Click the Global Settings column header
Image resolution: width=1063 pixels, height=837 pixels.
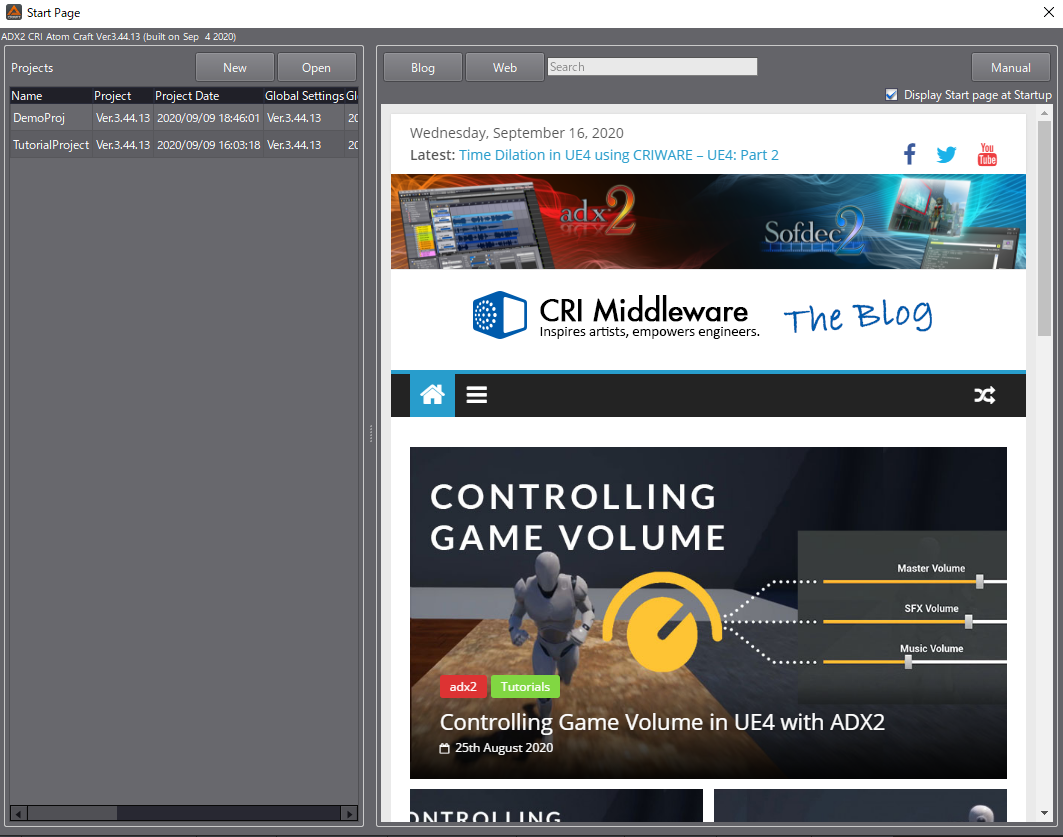click(x=304, y=96)
